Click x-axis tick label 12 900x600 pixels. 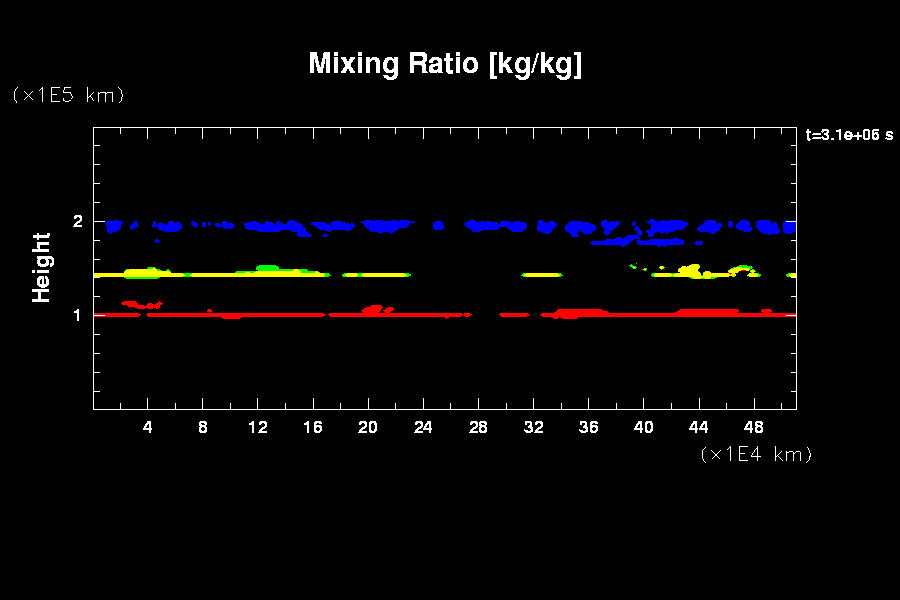(x=258, y=427)
